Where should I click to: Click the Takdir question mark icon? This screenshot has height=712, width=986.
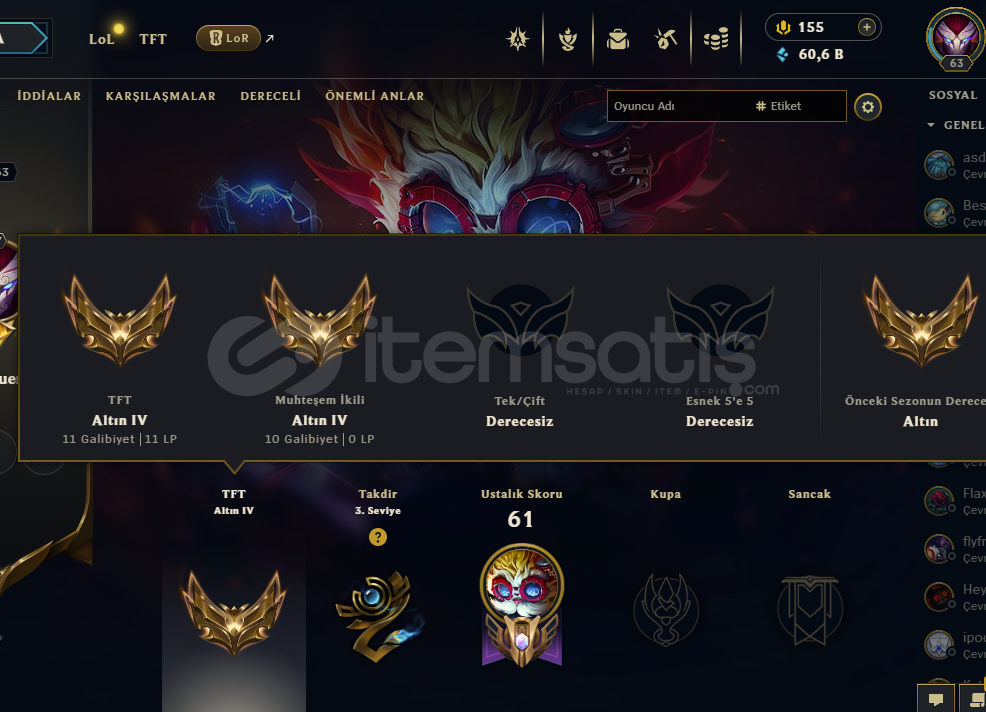[377, 537]
